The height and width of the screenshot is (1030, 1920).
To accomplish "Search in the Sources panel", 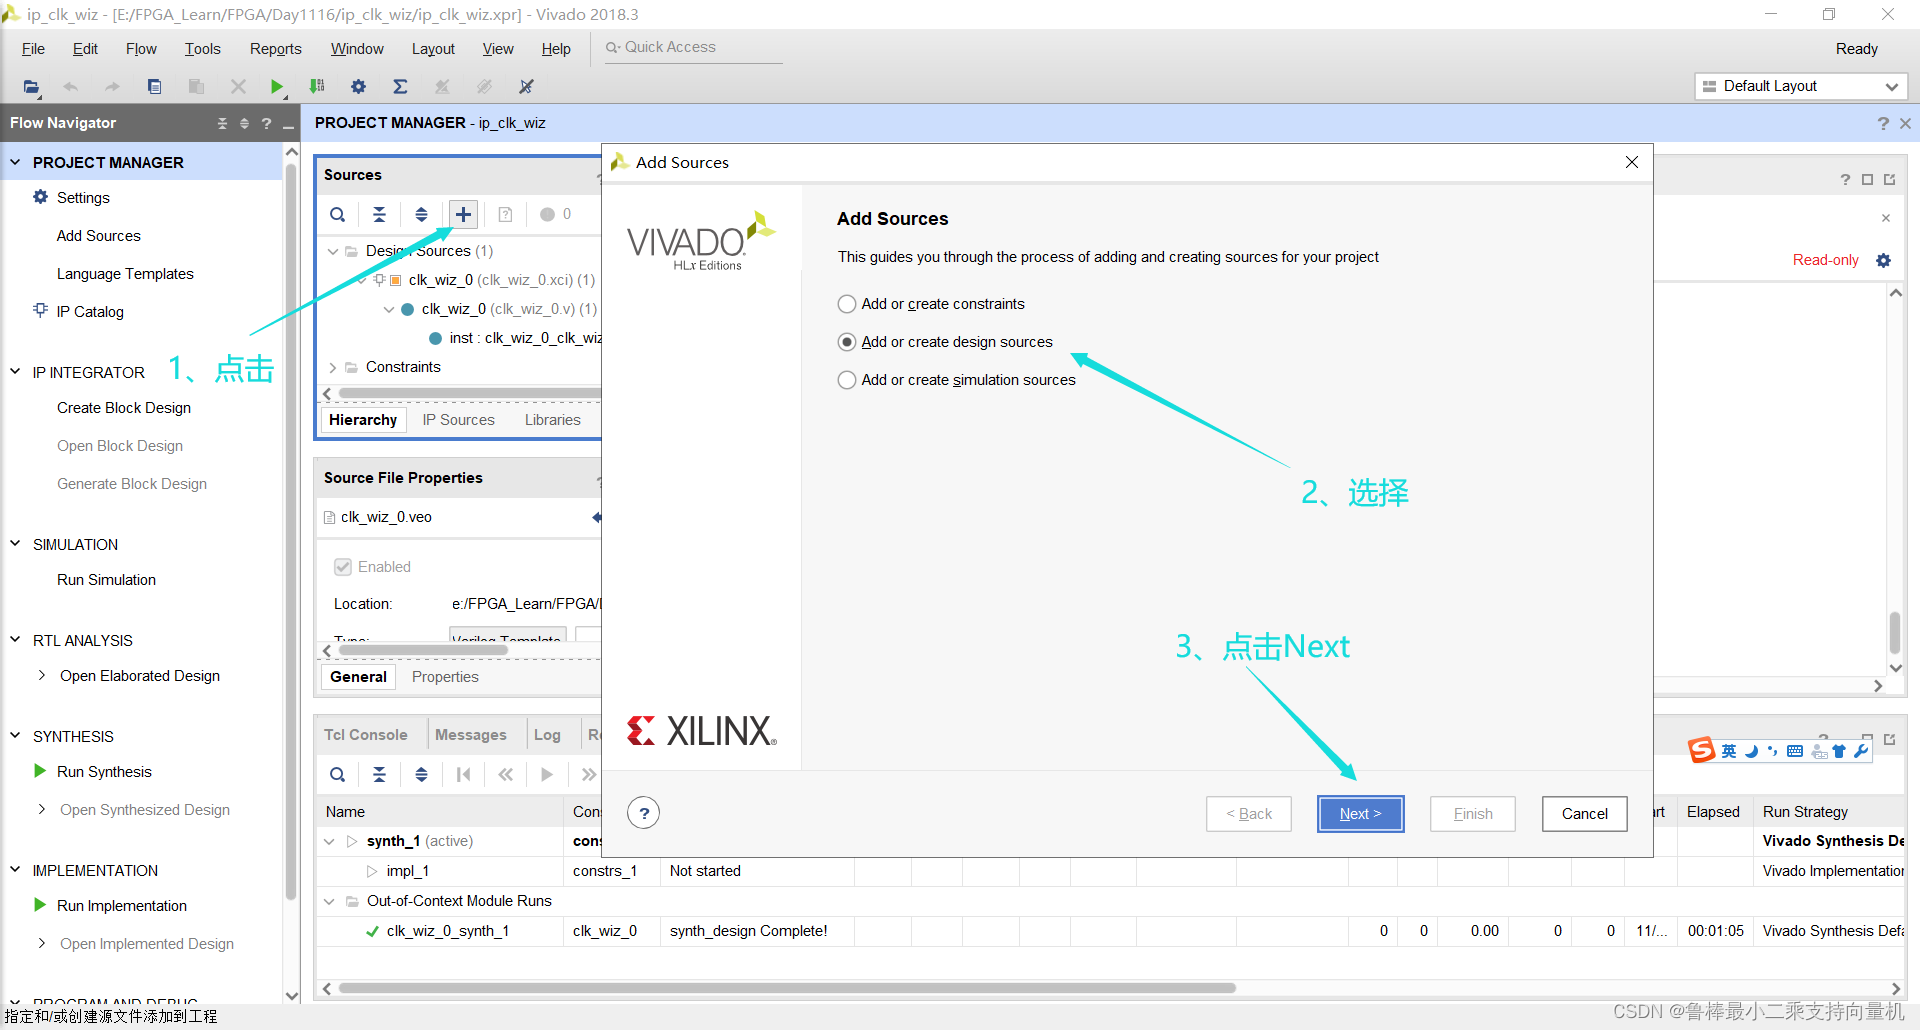I will coord(338,214).
